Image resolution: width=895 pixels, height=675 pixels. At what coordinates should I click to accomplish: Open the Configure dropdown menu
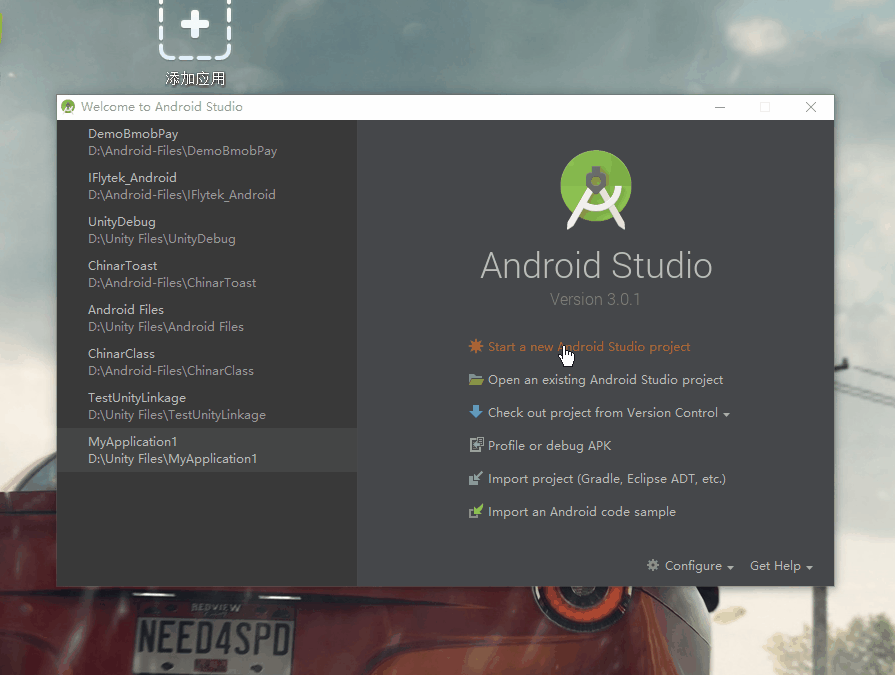pos(693,565)
